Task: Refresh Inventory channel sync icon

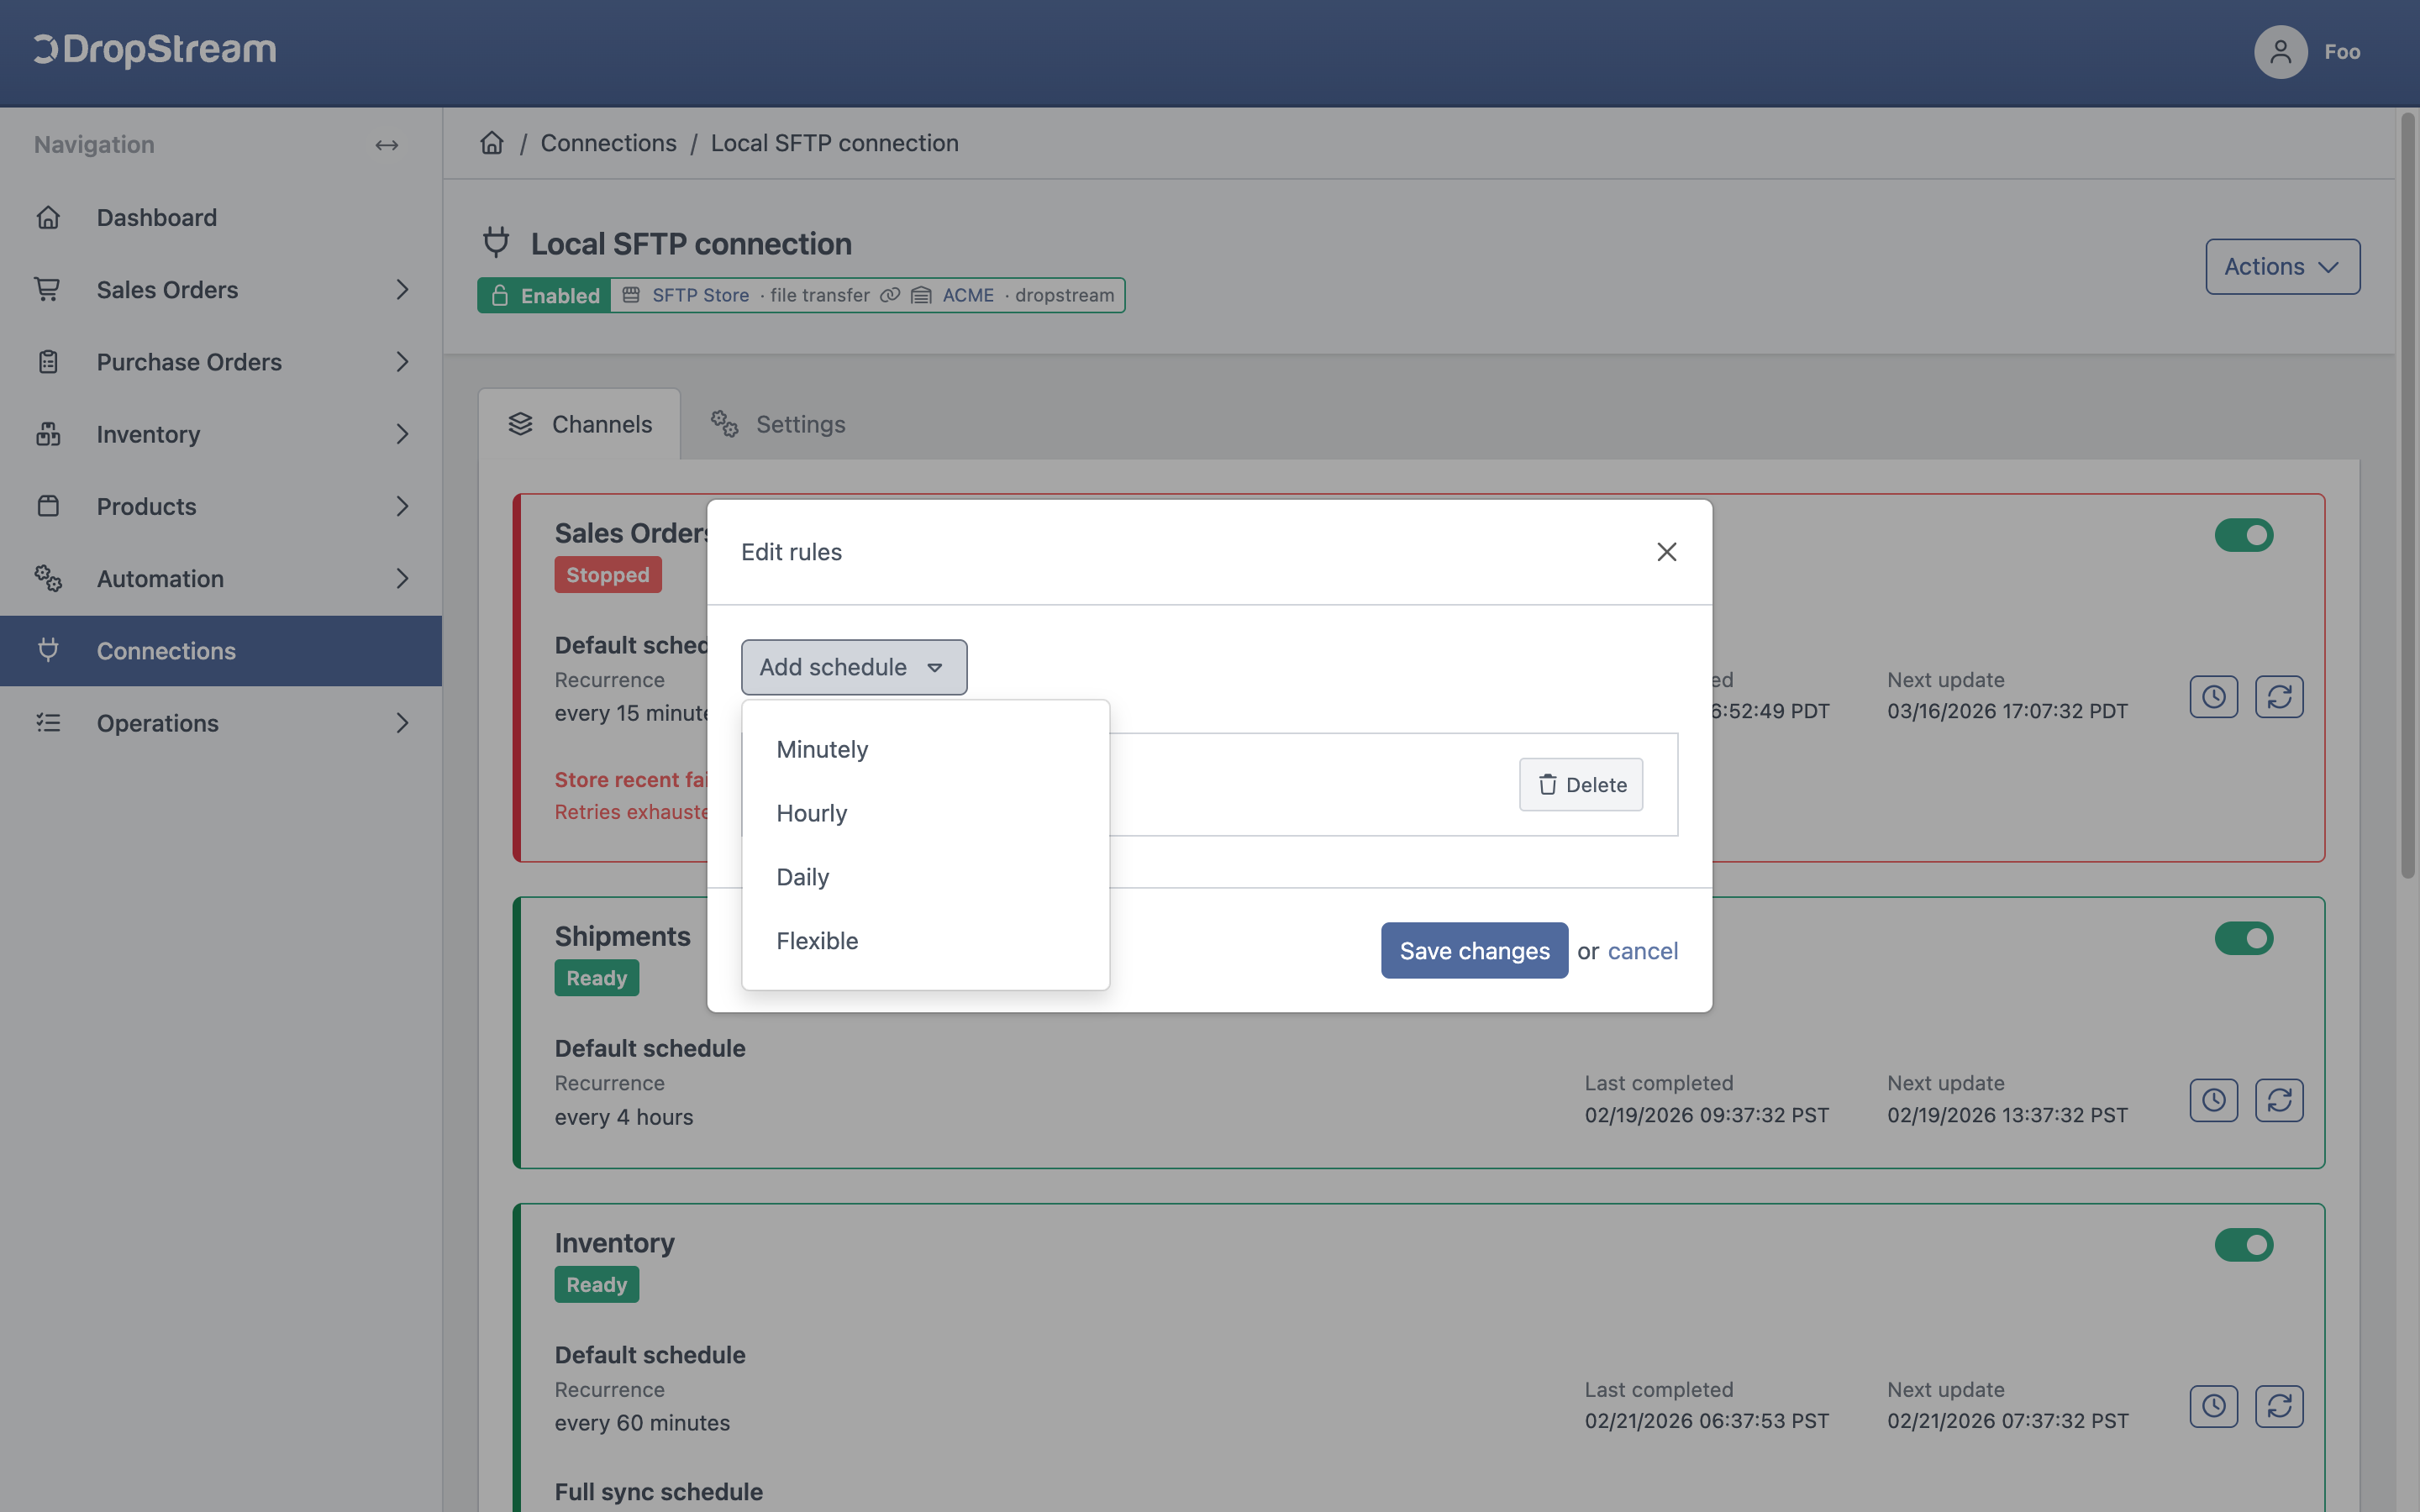Action: pos(2279,1406)
